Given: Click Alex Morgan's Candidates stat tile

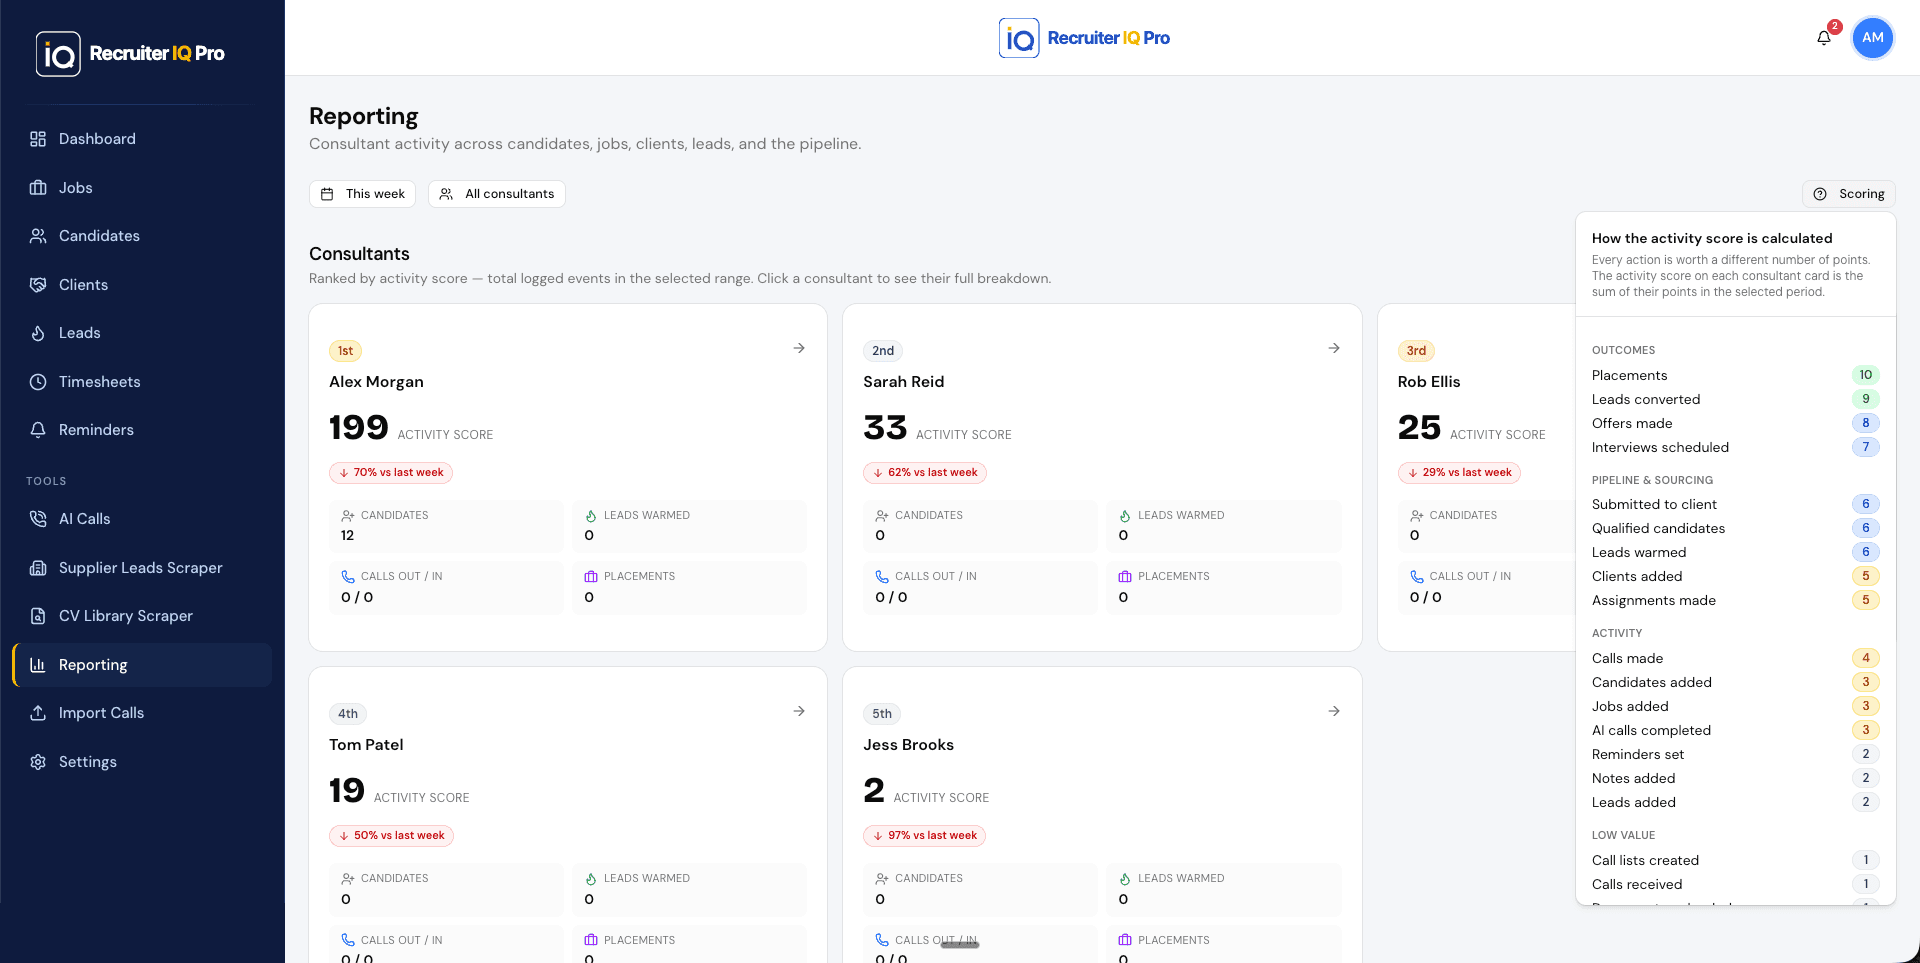Looking at the screenshot, I should (x=446, y=526).
